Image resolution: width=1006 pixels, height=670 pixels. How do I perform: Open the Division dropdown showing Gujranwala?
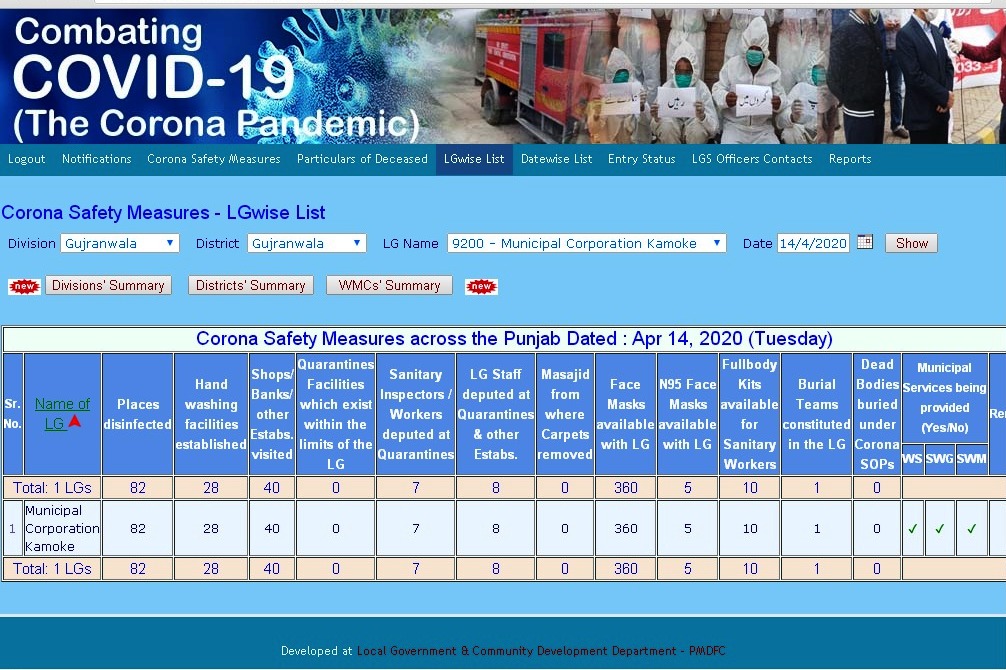[x=120, y=243]
